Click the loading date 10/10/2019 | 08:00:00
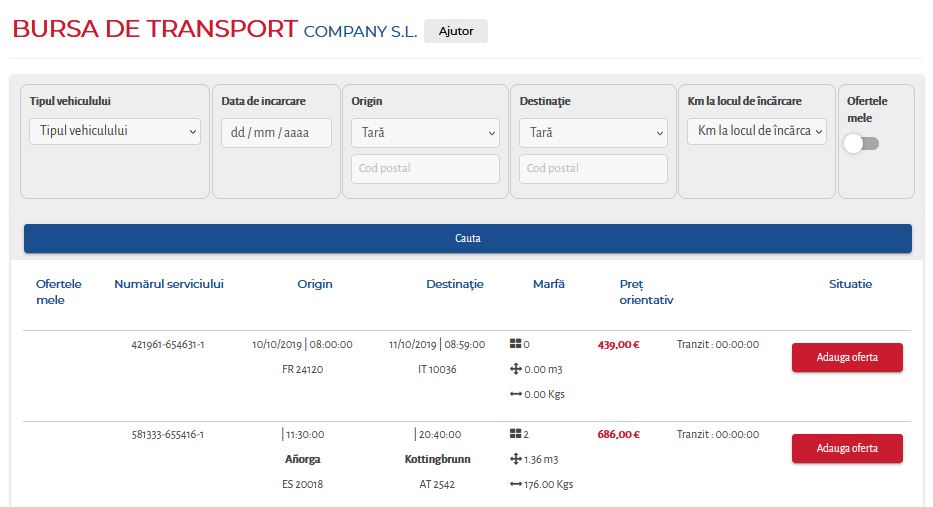The height and width of the screenshot is (507, 933). click(302, 345)
